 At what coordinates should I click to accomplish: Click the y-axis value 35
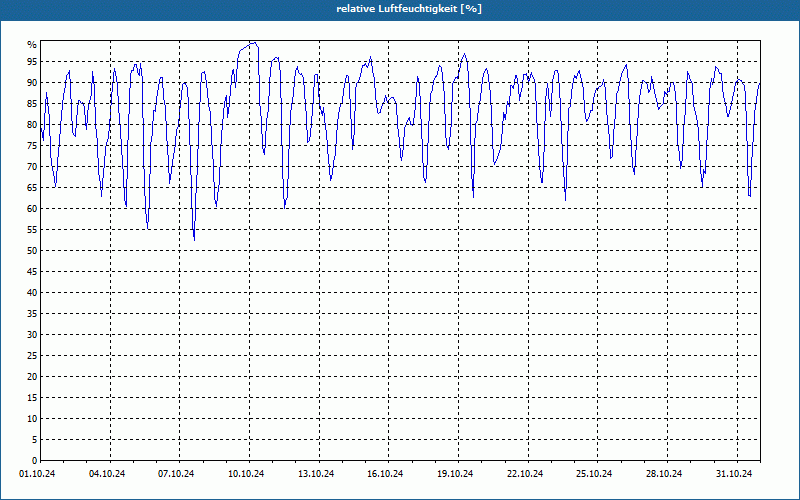(x=32, y=314)
